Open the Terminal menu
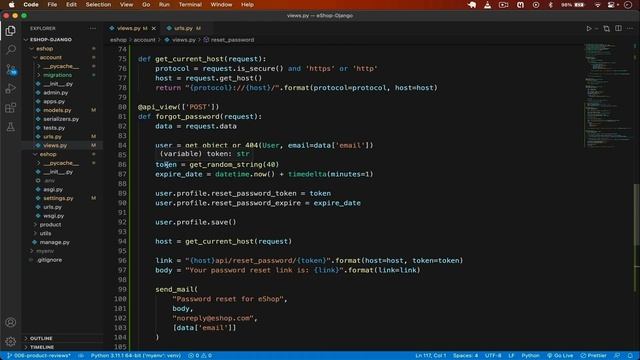This screenshot has width=640, height=360. 190,5
